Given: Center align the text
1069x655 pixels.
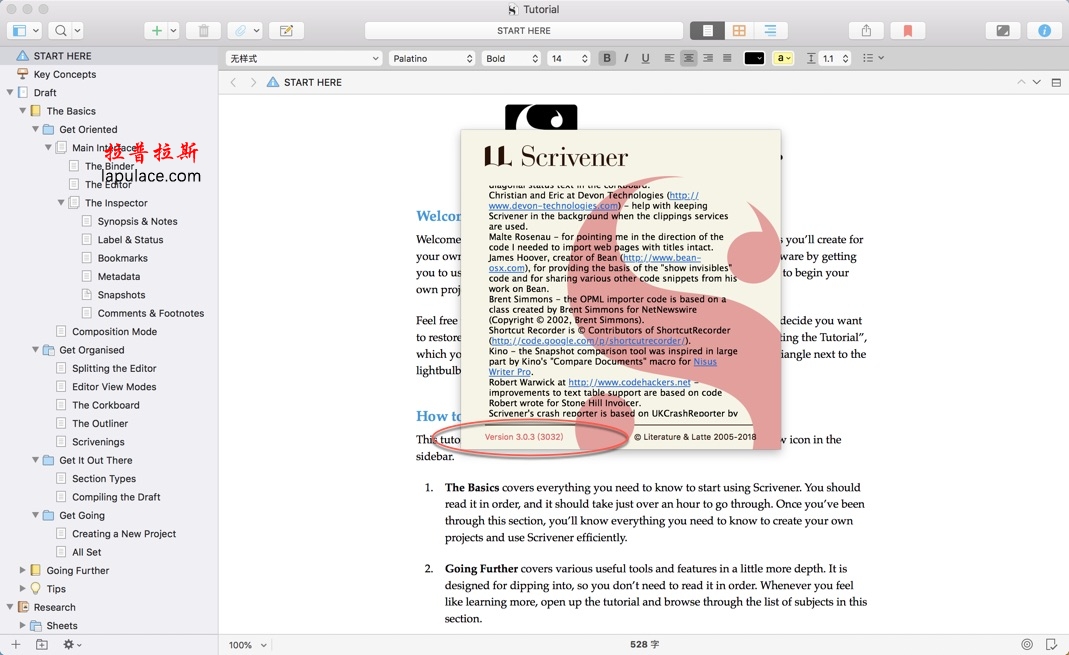Looking at the screenshot, I should pos(689,59).
